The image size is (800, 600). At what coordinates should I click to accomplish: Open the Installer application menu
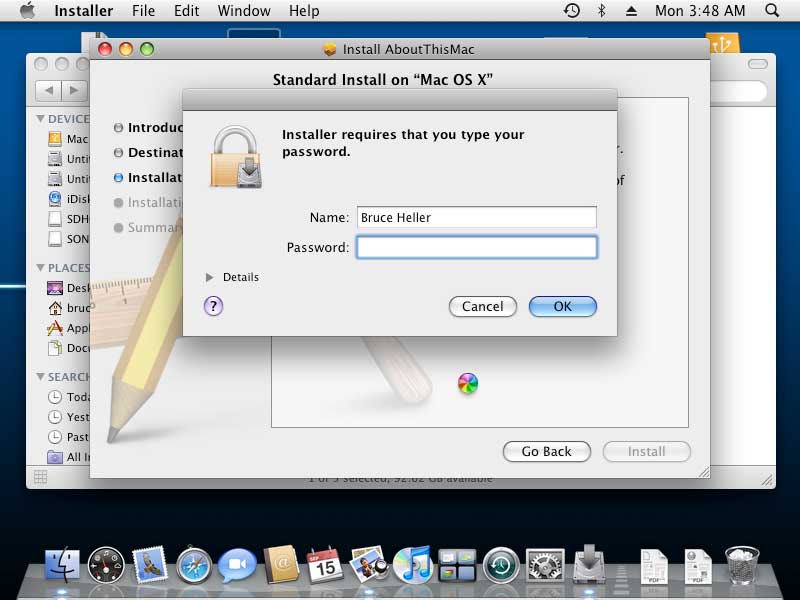click(x=84, y=11)
